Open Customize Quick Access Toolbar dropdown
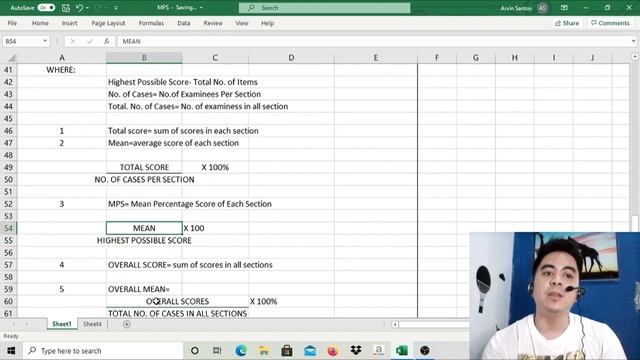 click(116, 8)
